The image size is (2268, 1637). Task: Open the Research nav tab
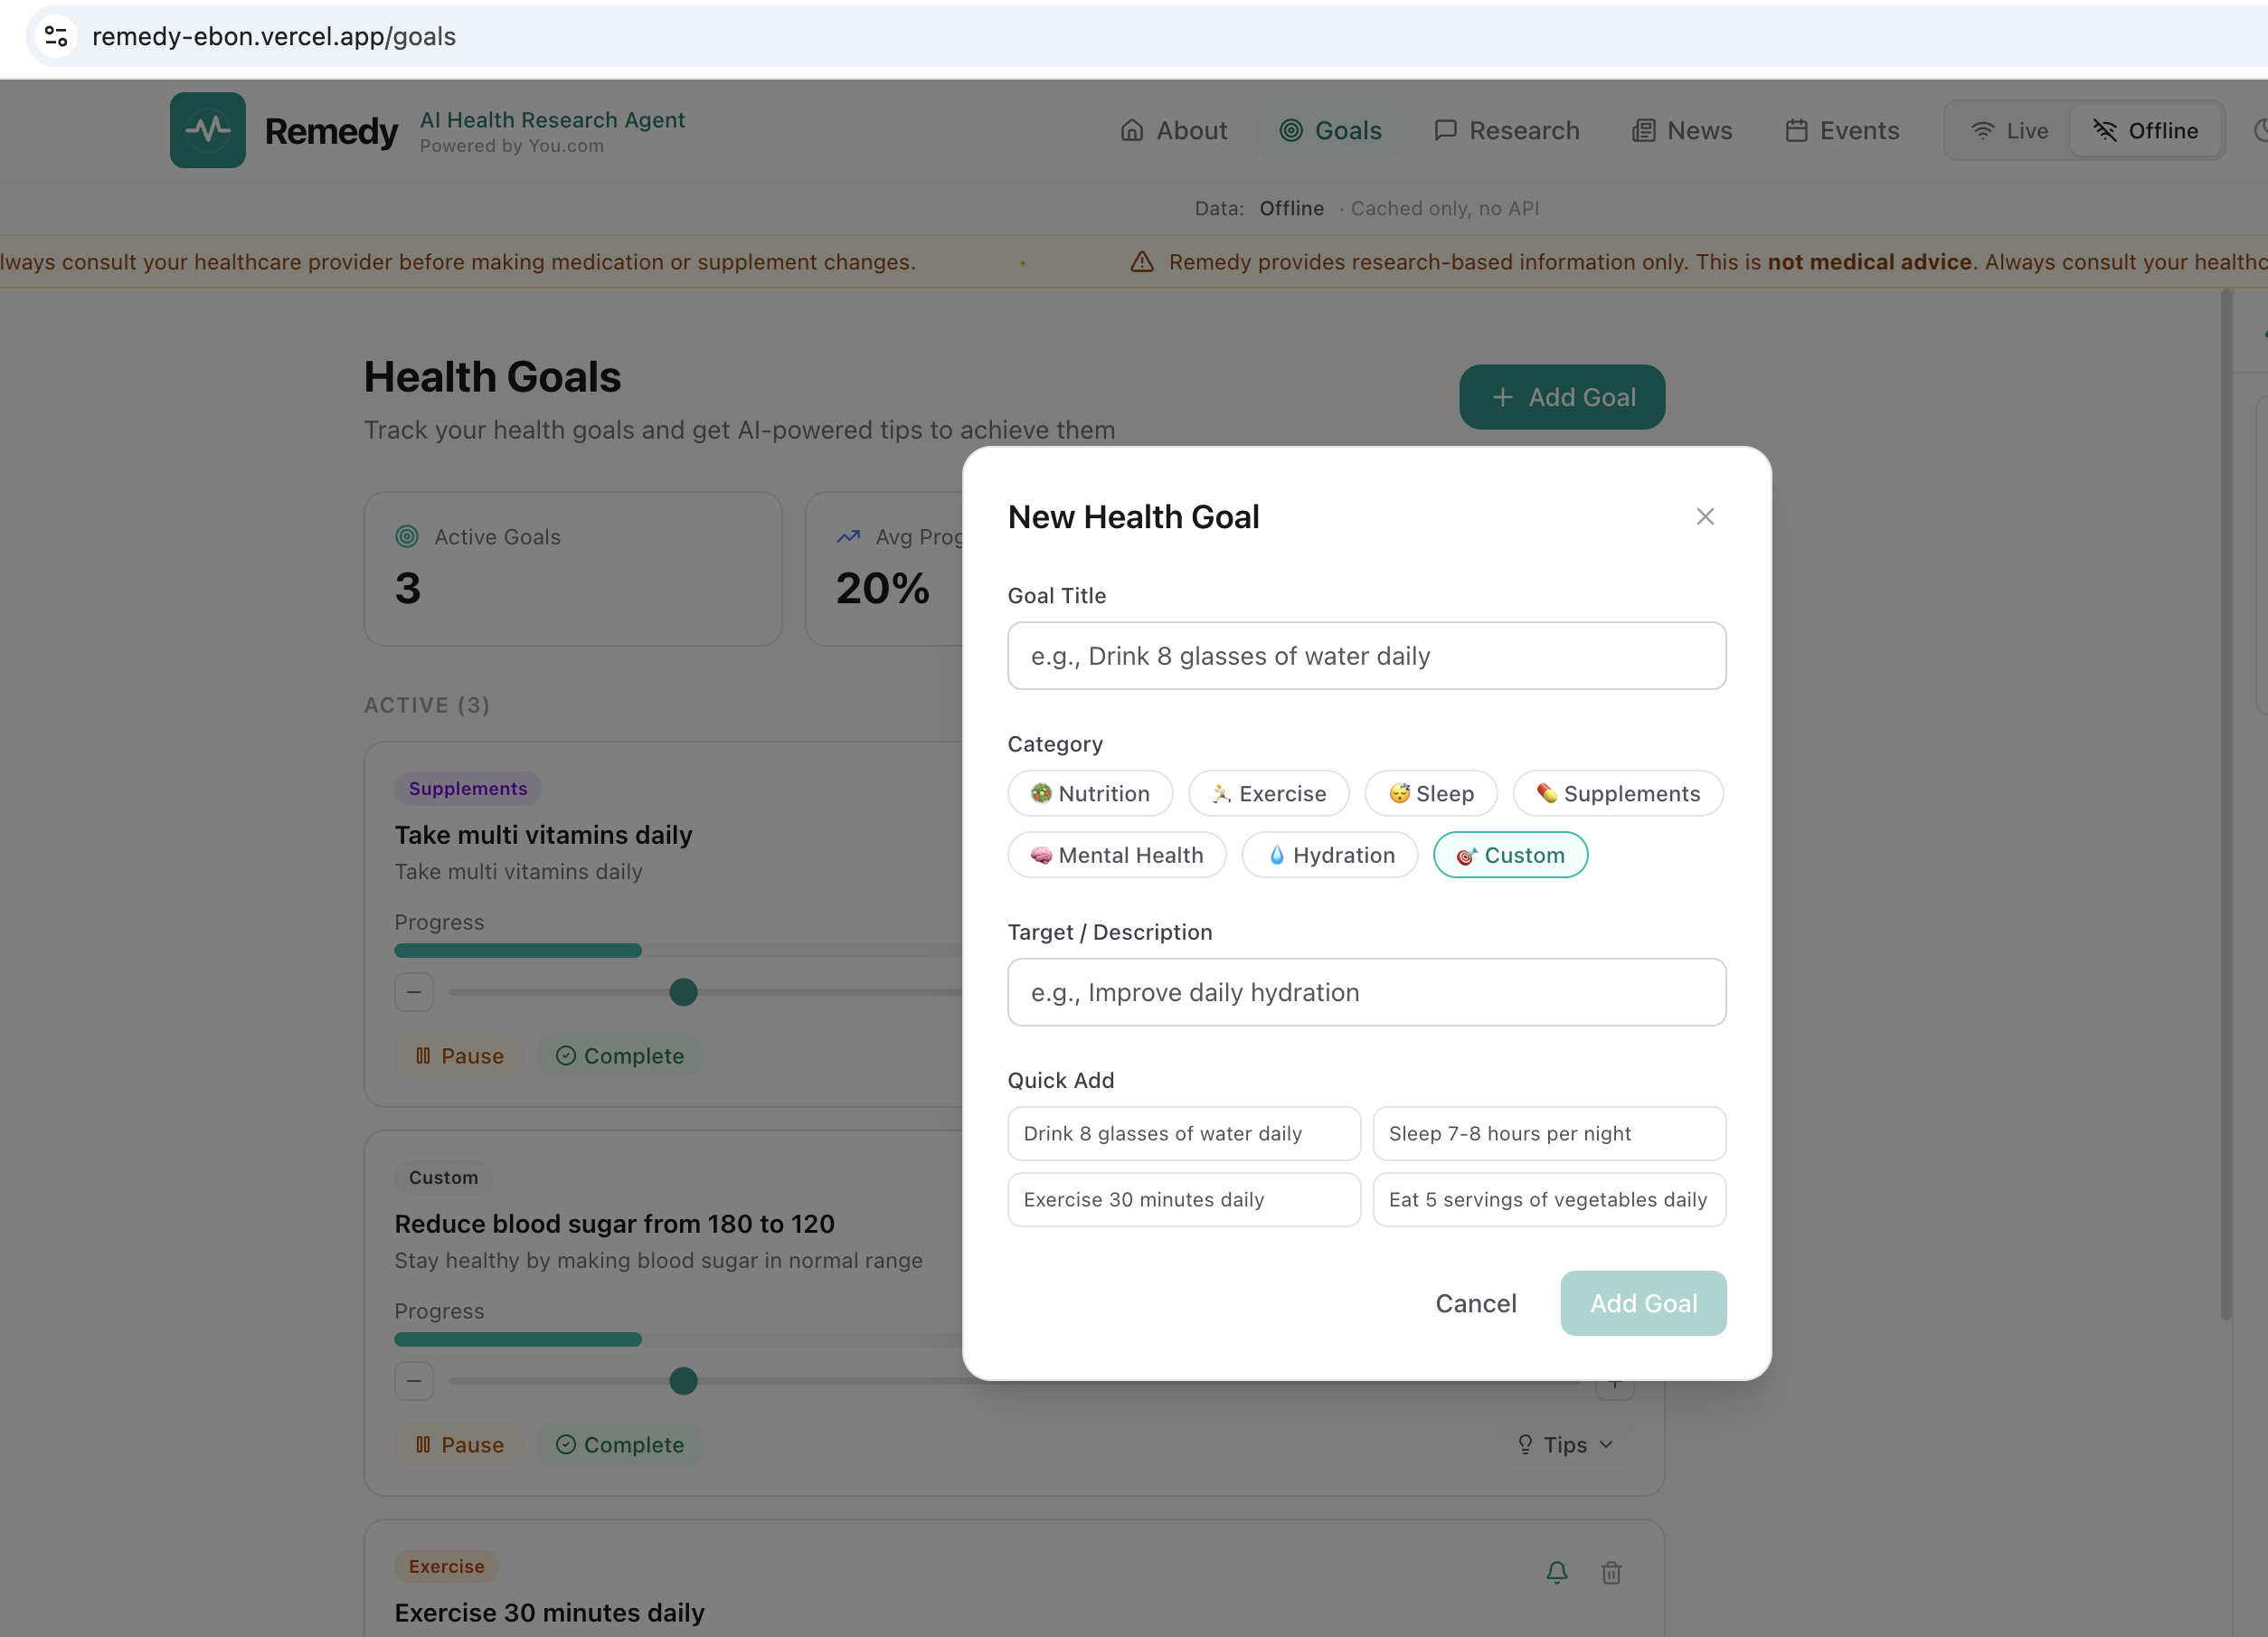pos(1506,131)
